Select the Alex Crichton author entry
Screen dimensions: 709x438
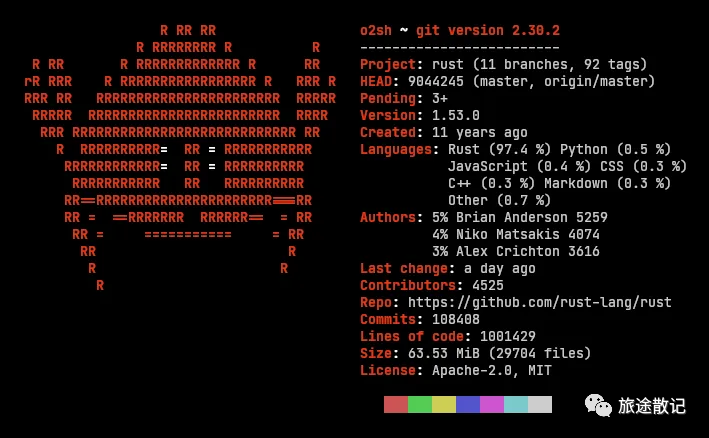pos(515,251)
